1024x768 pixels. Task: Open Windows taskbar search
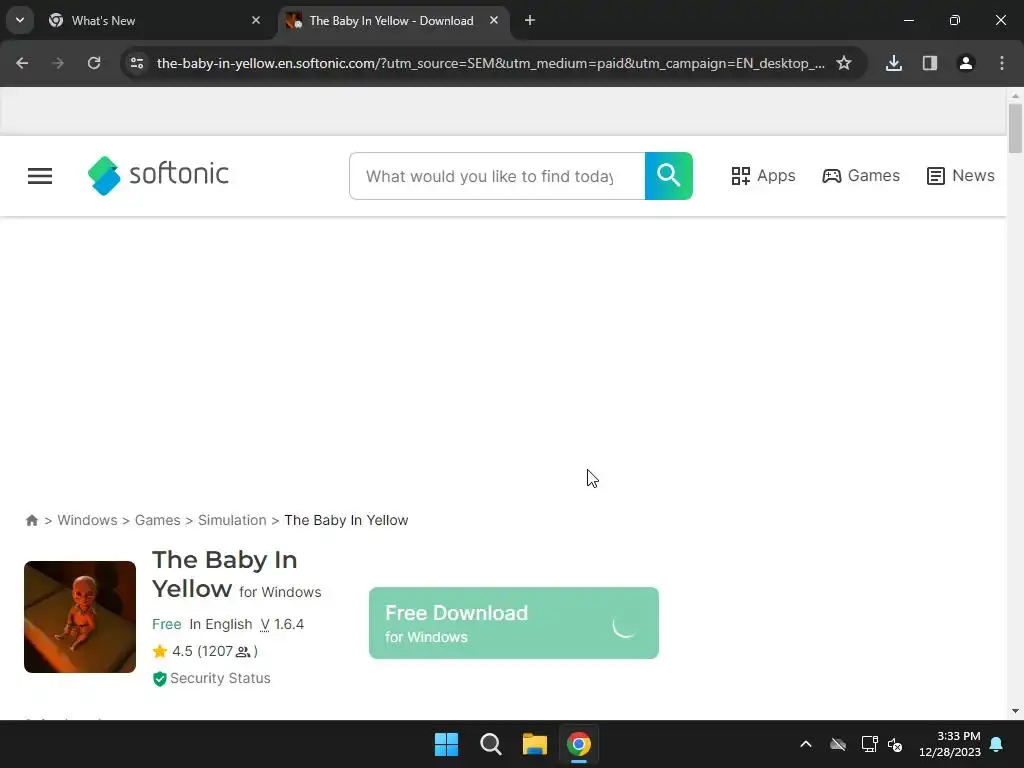coord(490,744)
